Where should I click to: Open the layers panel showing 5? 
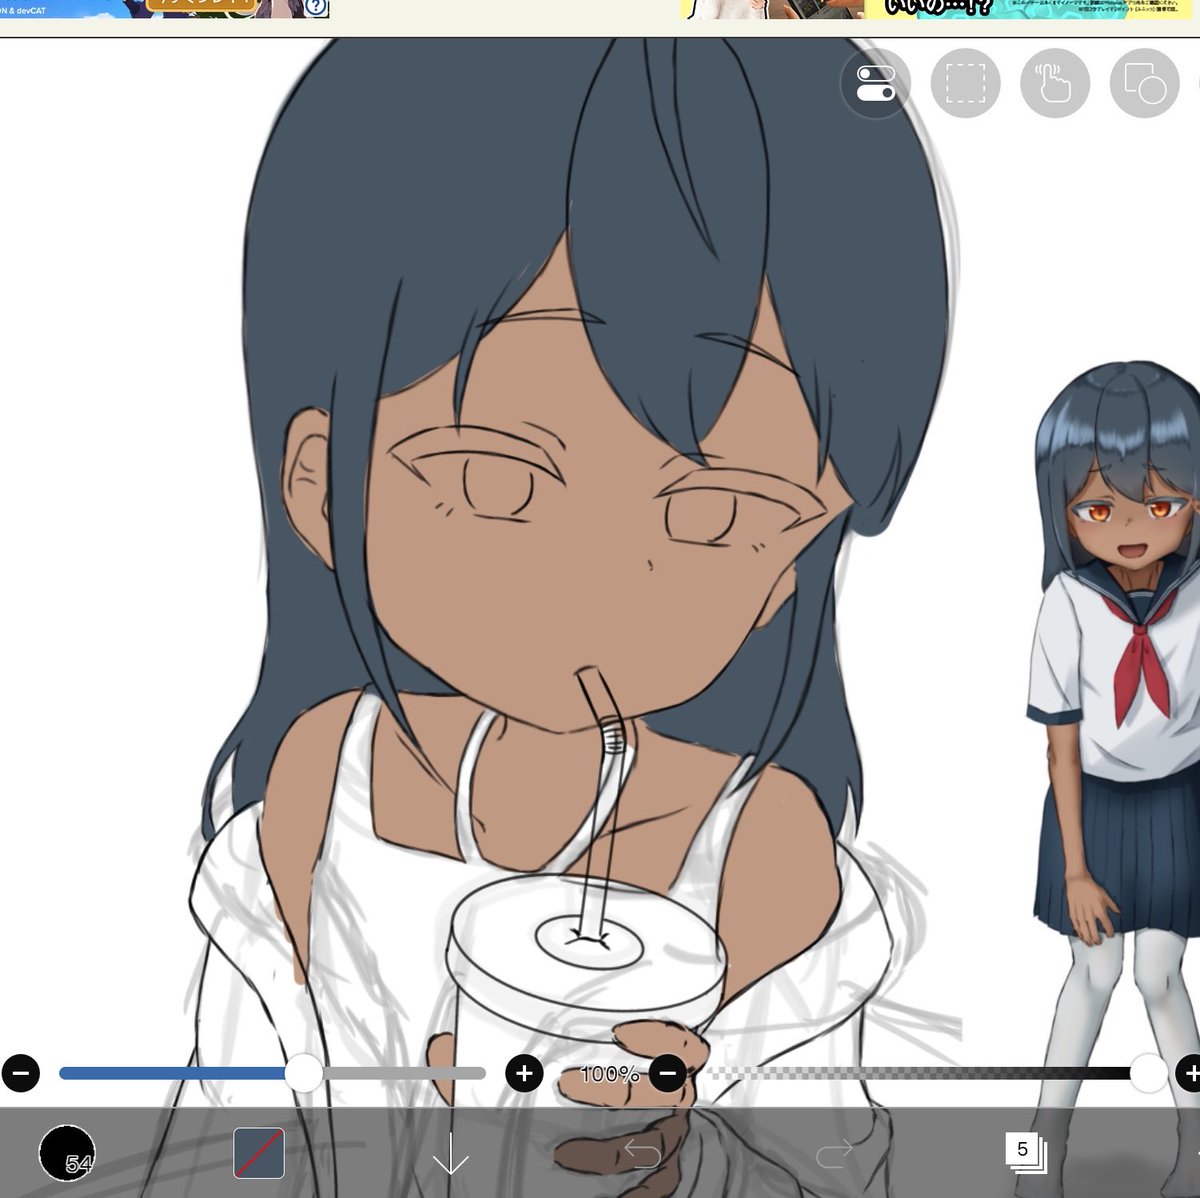pos(1025,1152)
